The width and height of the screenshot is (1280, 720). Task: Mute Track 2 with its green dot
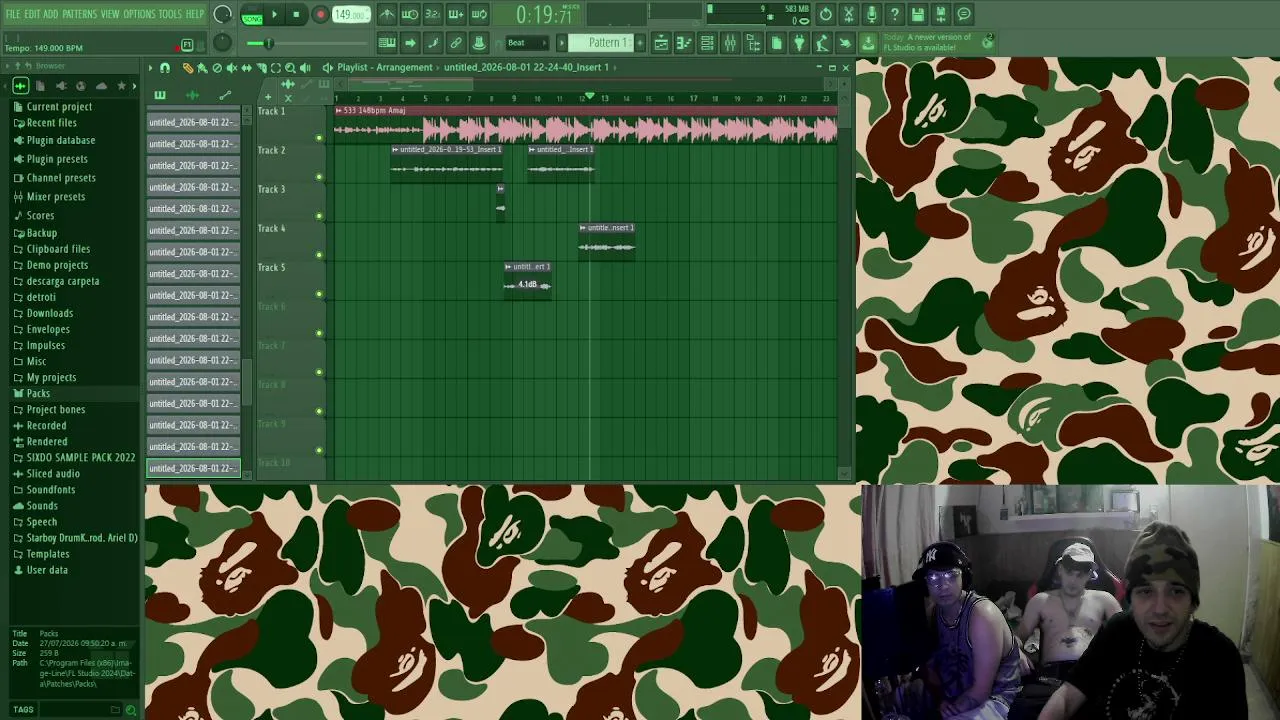tap(319, 177)
